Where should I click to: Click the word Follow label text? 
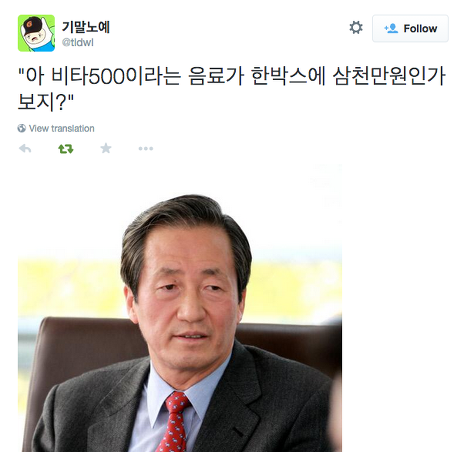click(420, 29)
